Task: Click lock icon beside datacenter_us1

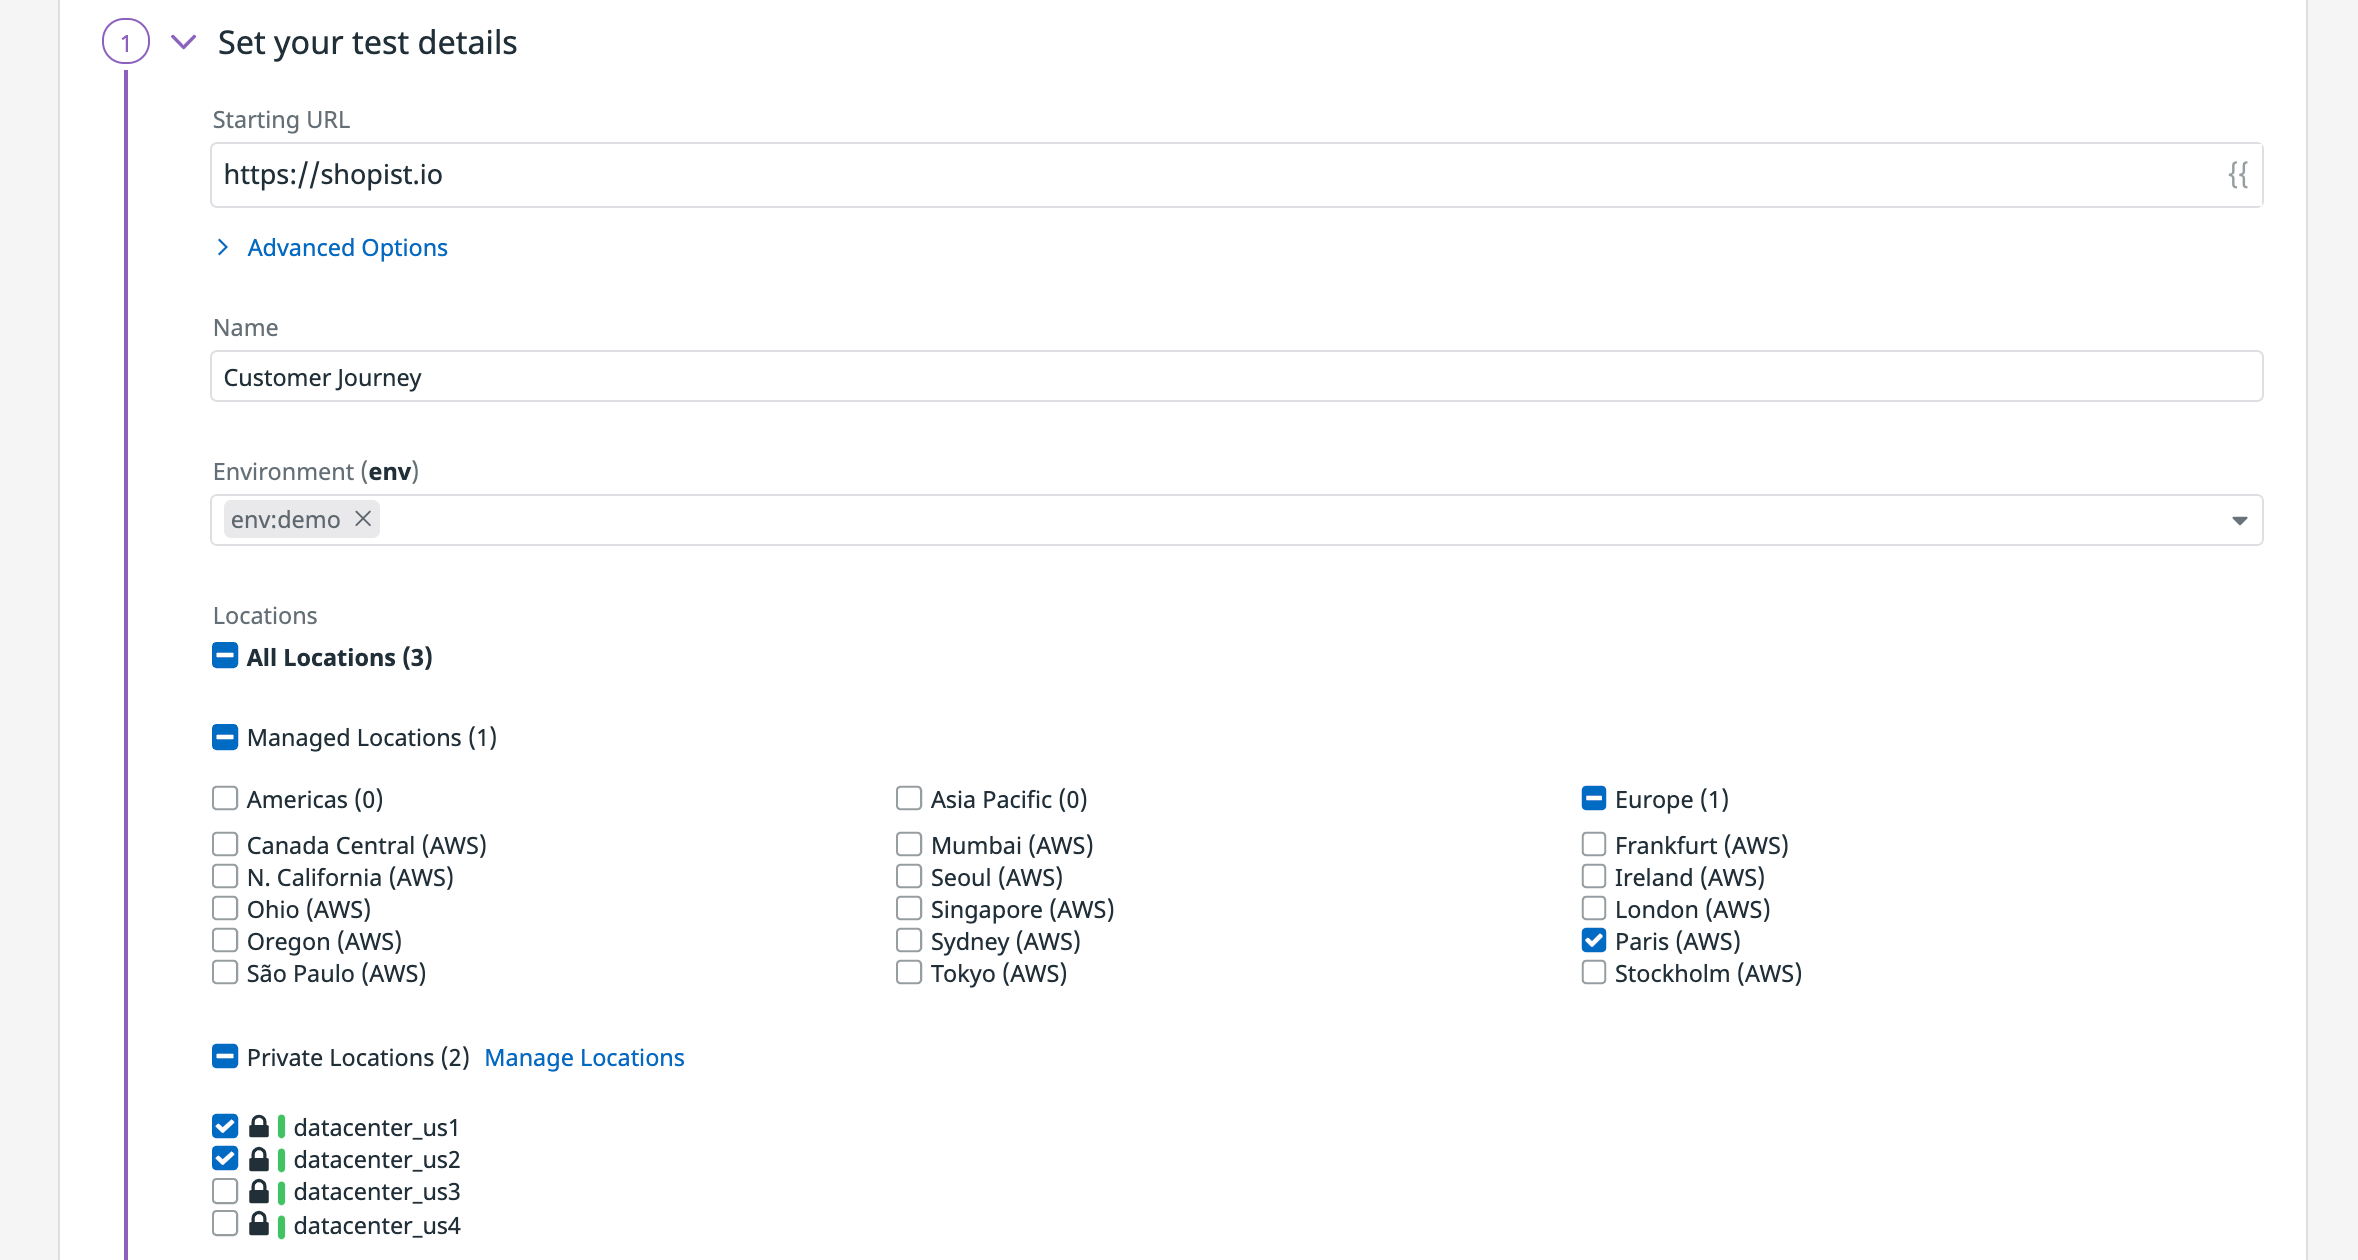Action: click(259, 1126)
